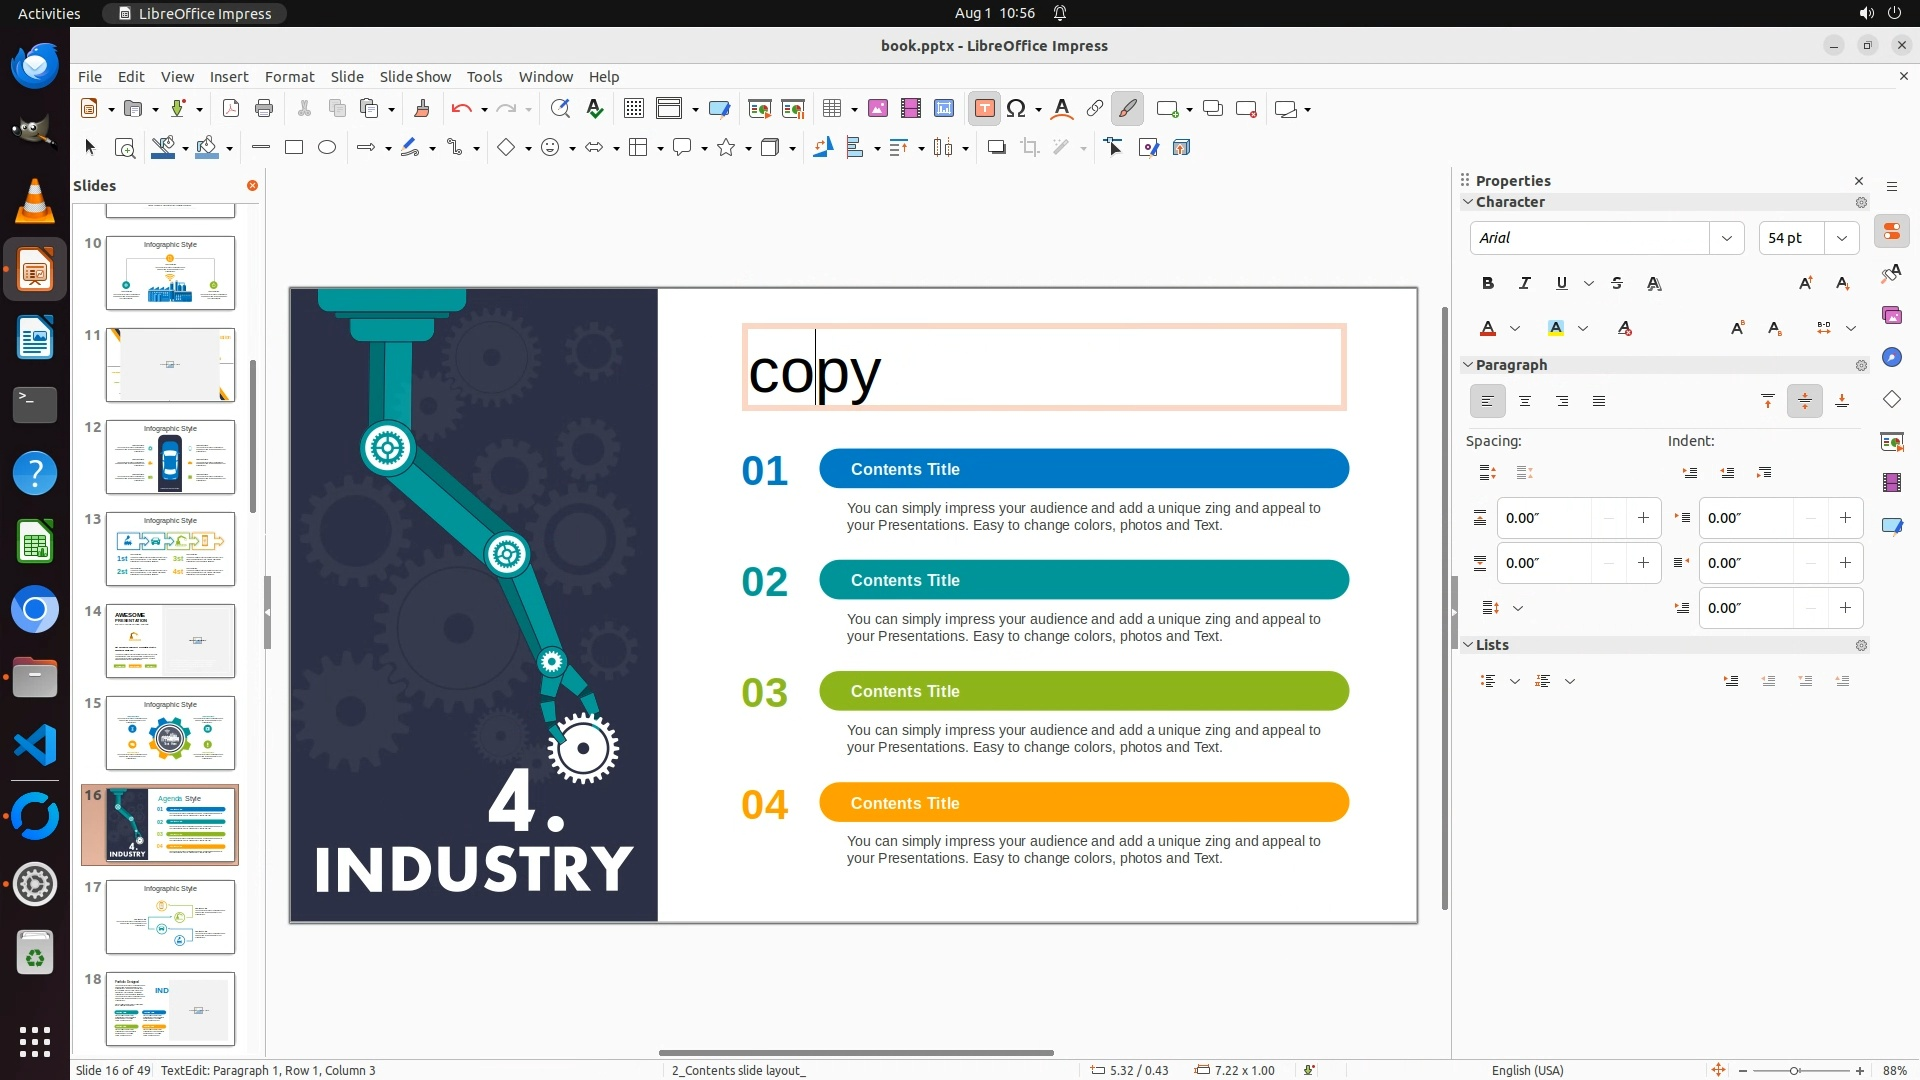The width and height of the screenshot is (1920, 1080).
Task: Enable center paragraph alignment
Action: 1525,402
